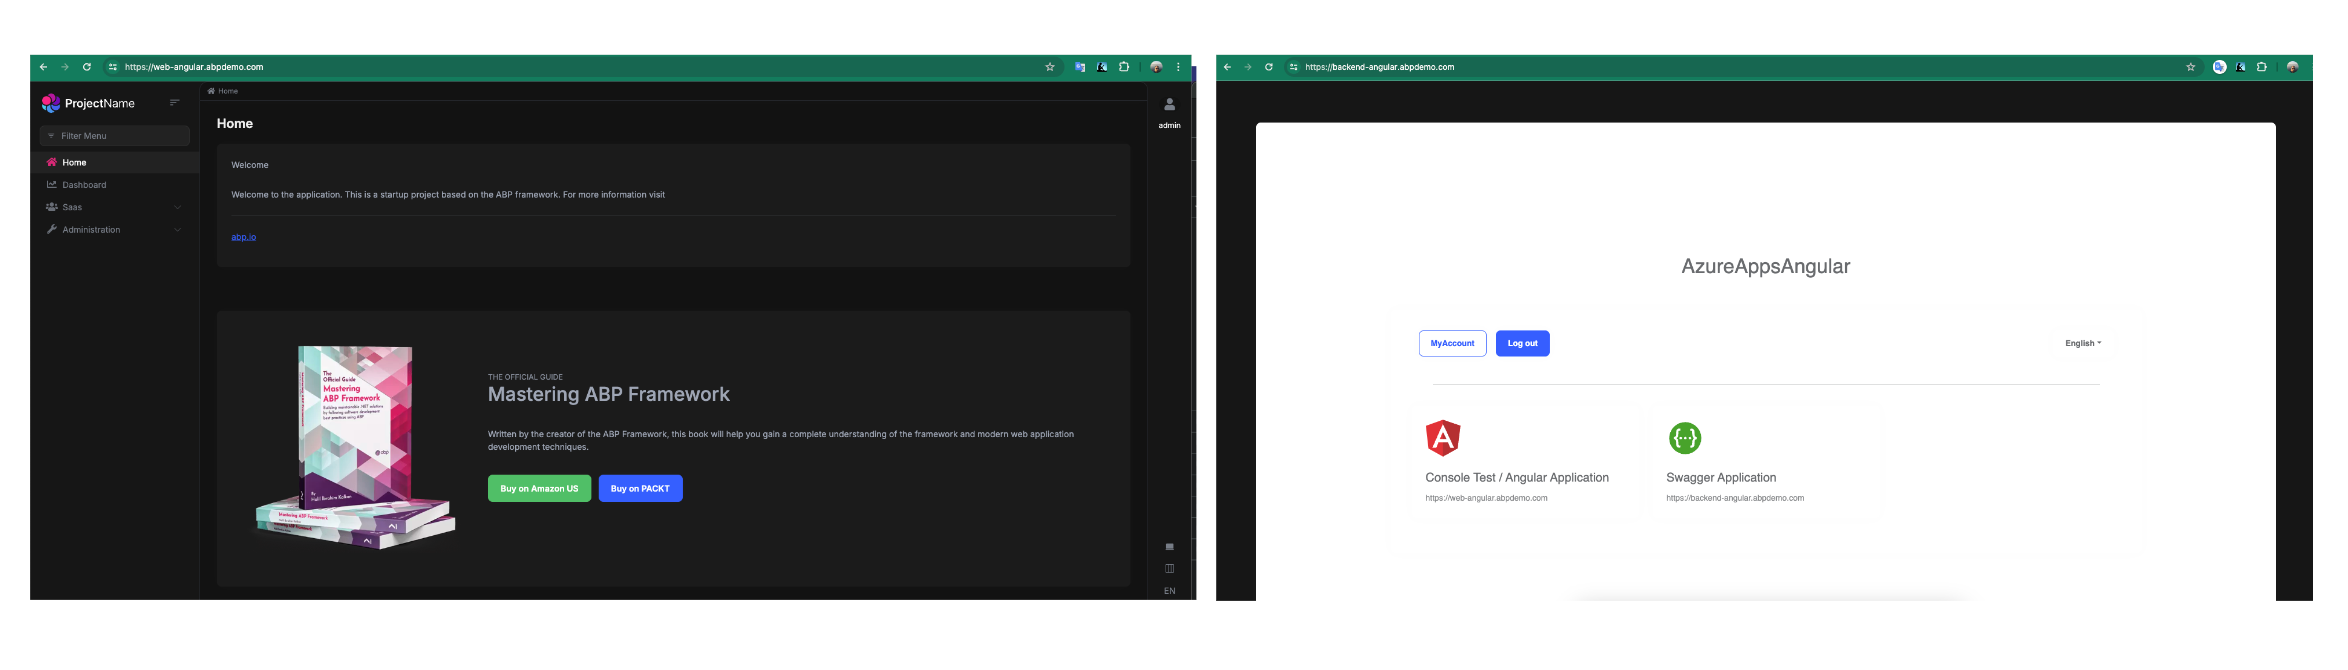Click Buy on PACKT button
Screen dimensions: 2348x670
(x=640, y=488)
